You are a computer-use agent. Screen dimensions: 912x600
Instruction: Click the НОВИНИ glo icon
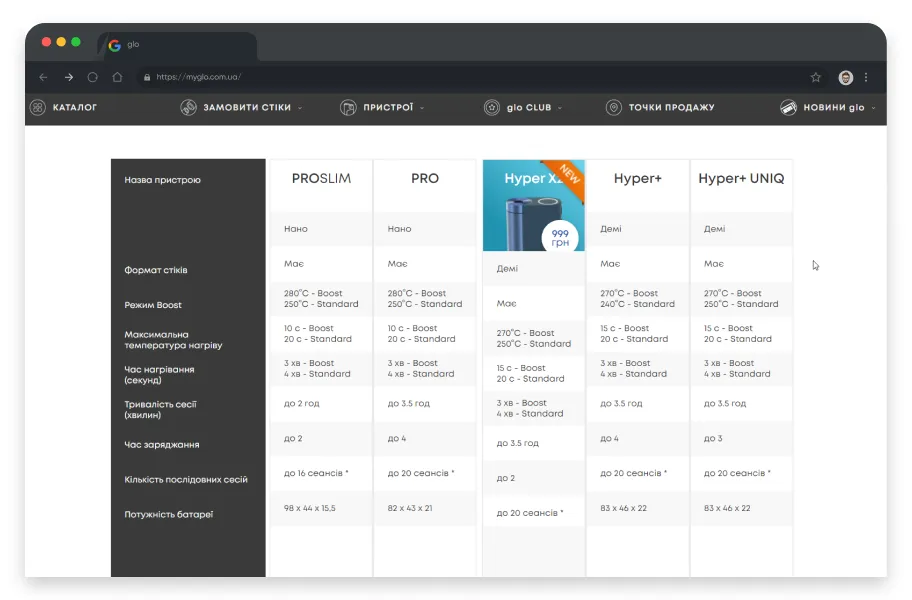point(789,108)
